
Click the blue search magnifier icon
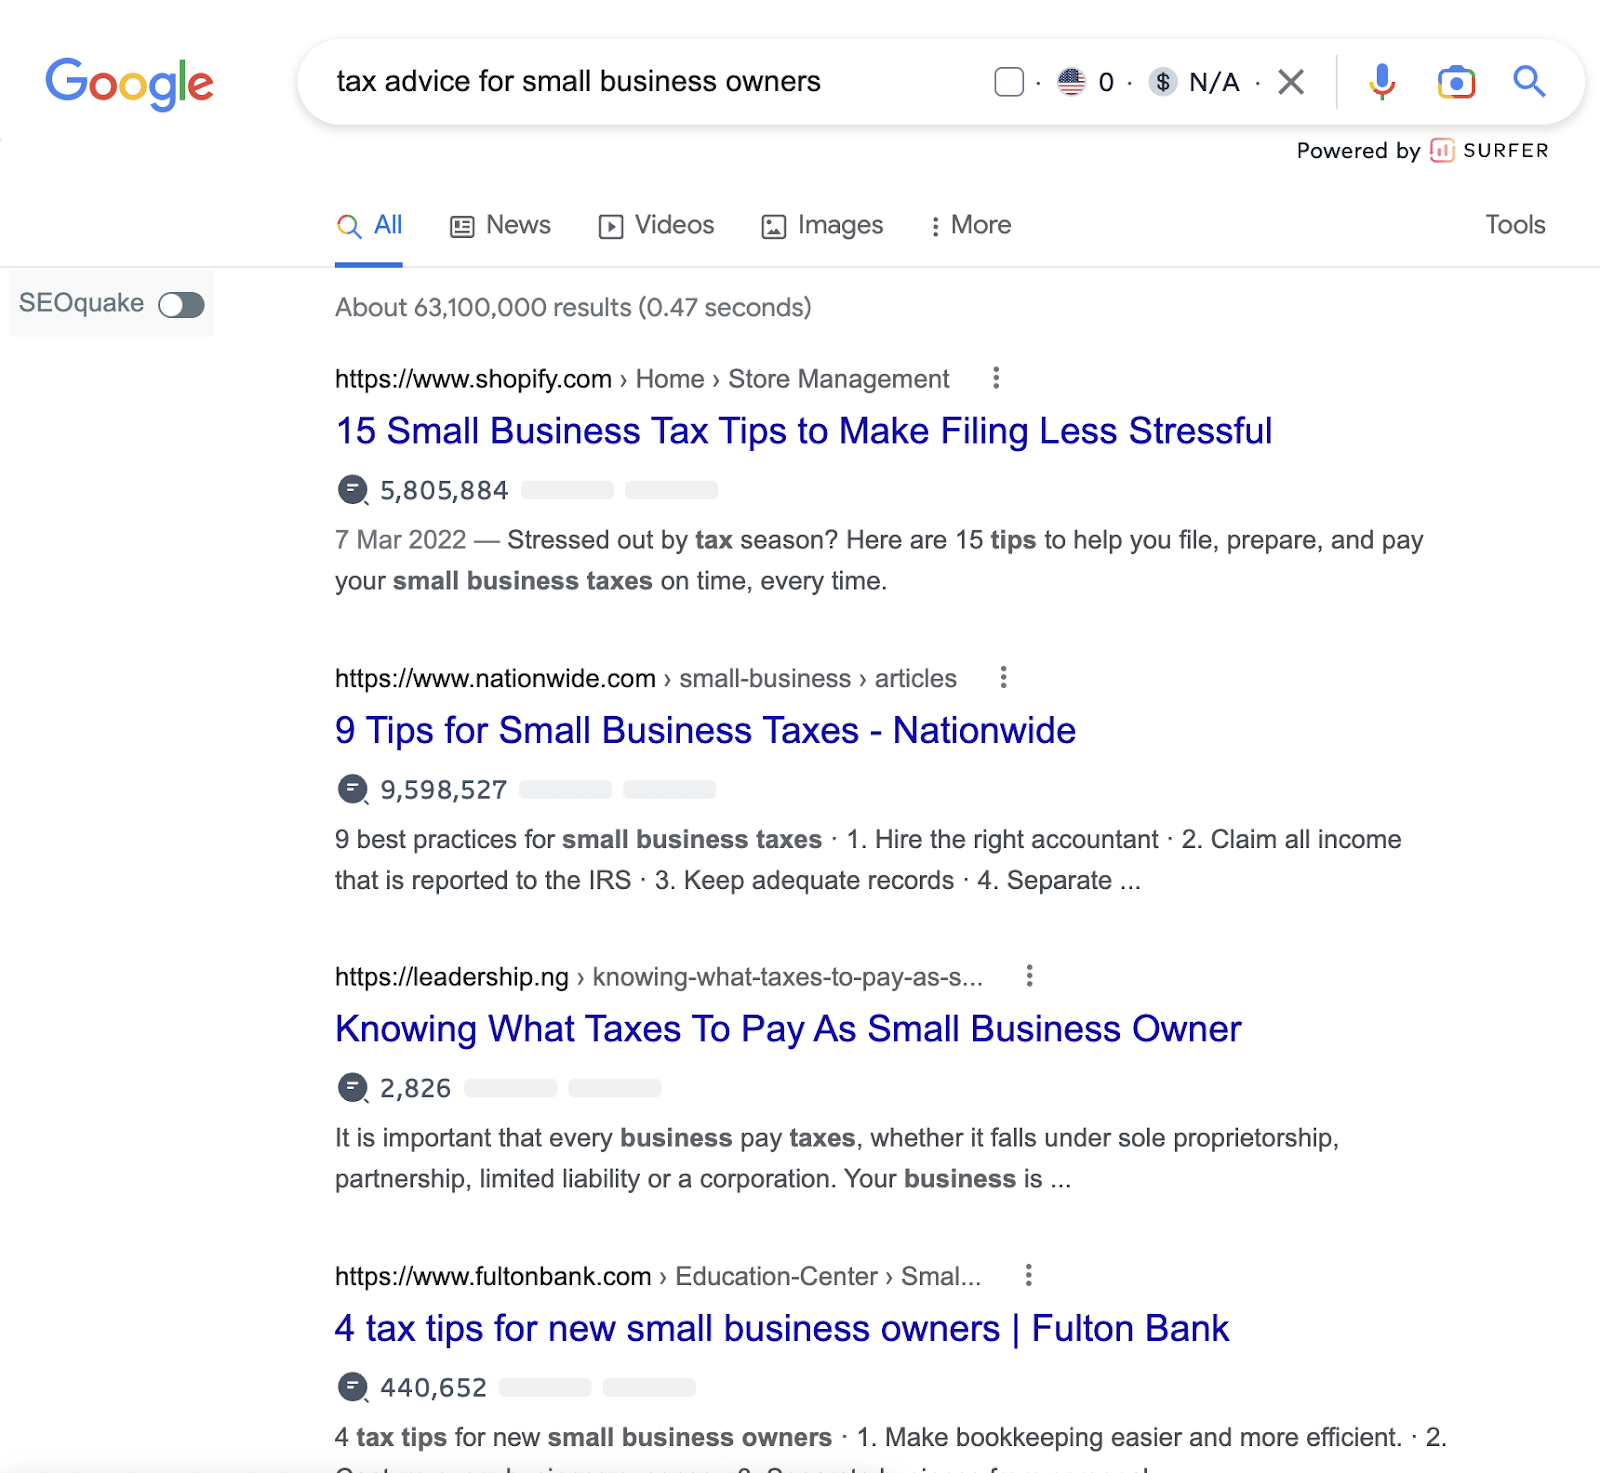tap(1529, 81)
